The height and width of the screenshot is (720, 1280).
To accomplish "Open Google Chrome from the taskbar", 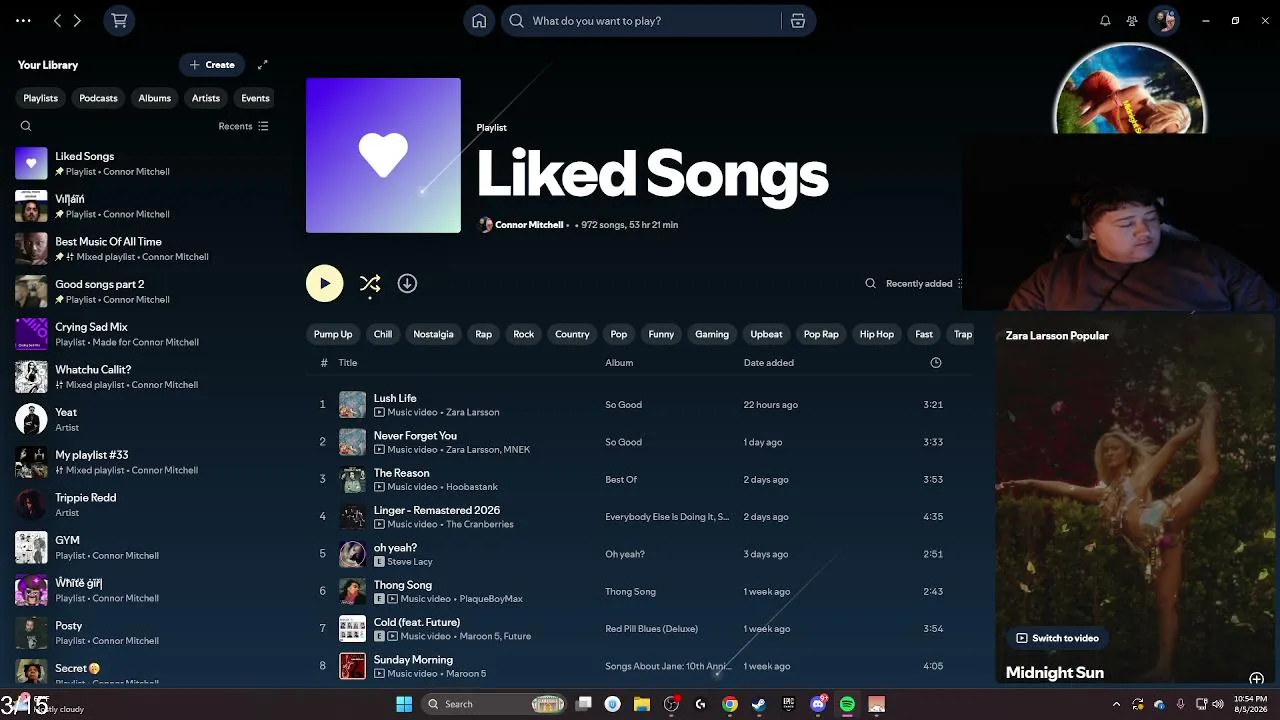I will coord(730,704).
